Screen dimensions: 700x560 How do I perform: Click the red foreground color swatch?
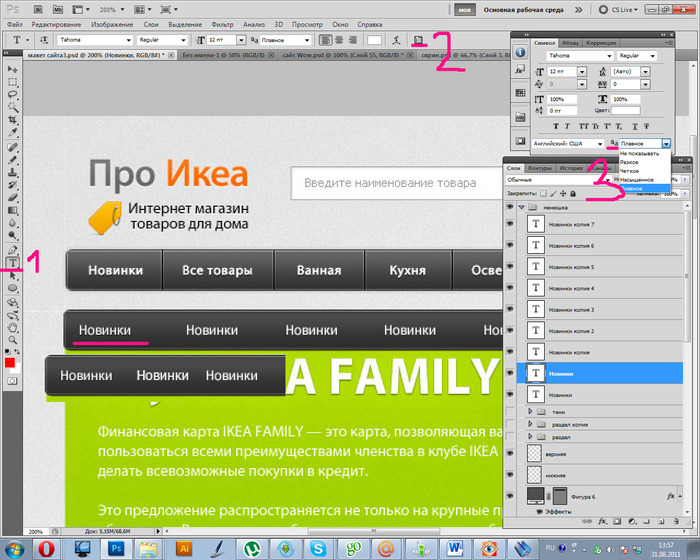click(9, 363)
